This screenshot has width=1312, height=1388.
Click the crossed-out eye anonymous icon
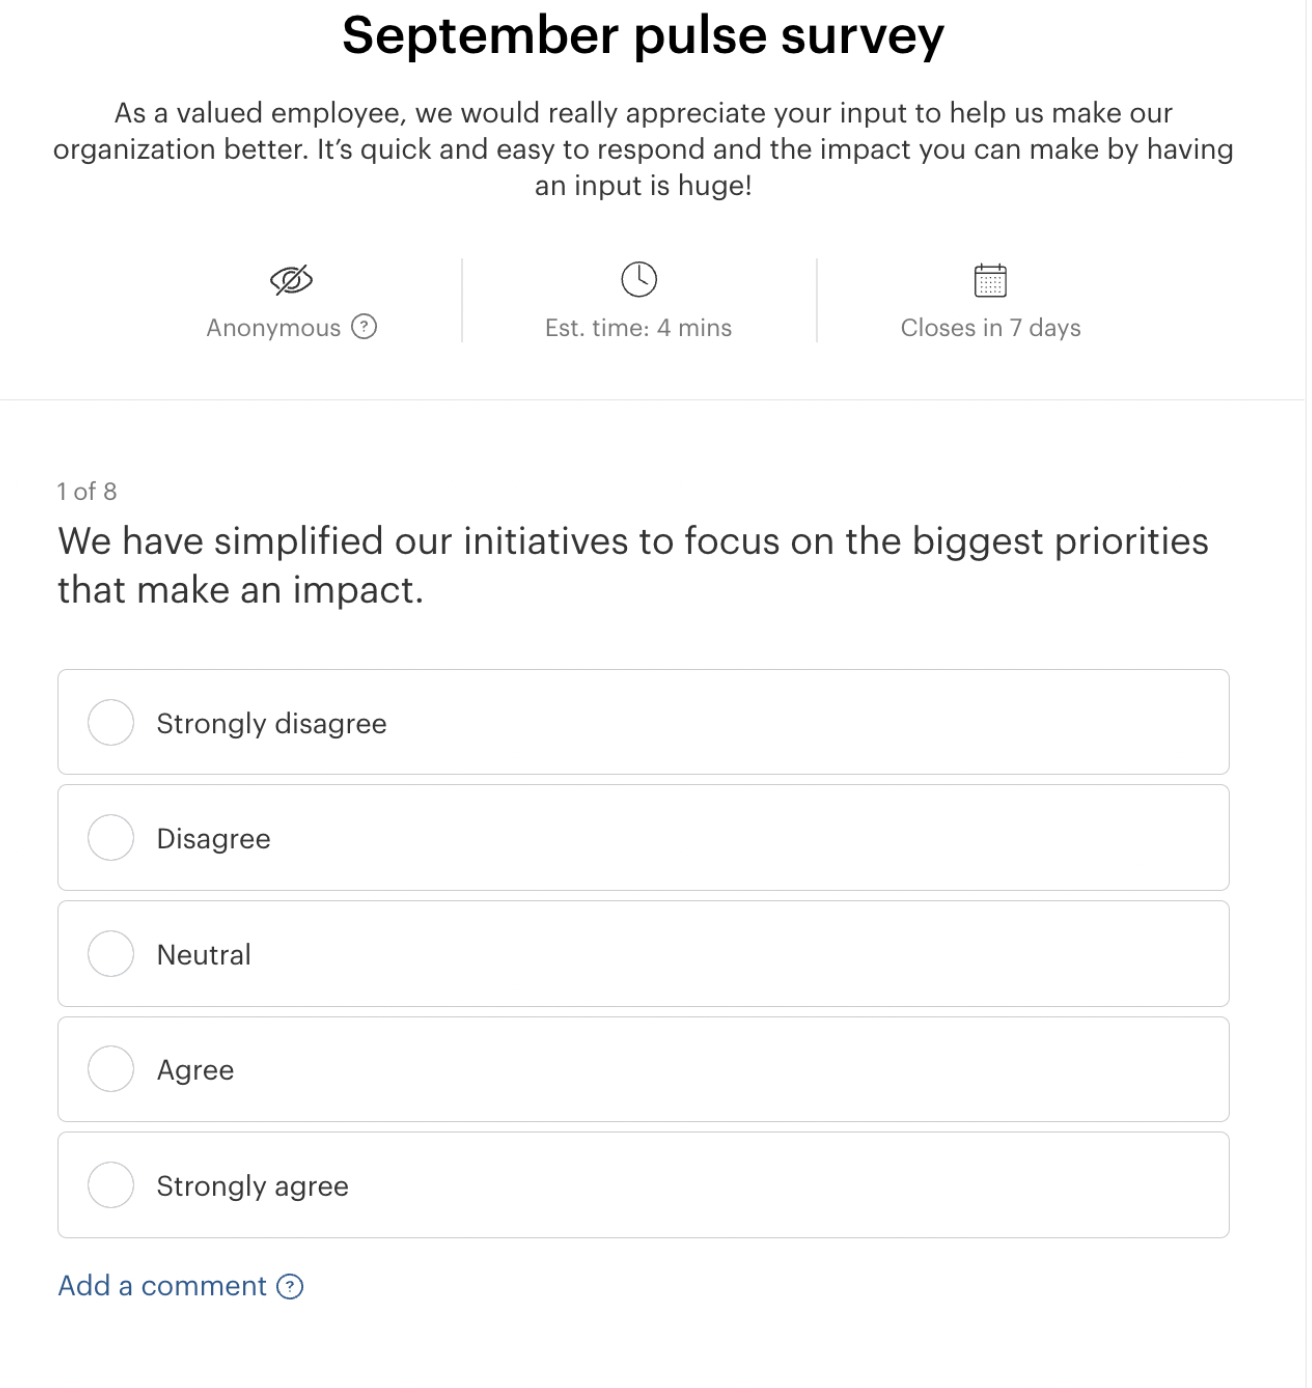point(291,281)
